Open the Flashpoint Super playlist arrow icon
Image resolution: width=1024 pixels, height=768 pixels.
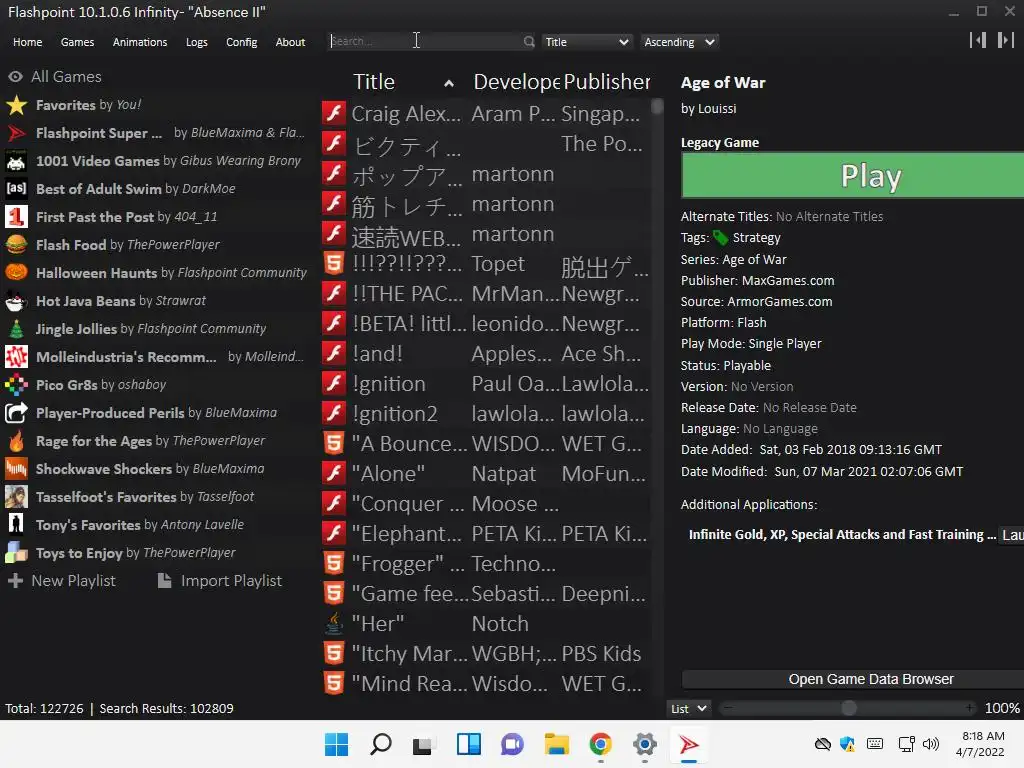pyautogui.click(x=16, y=133)
